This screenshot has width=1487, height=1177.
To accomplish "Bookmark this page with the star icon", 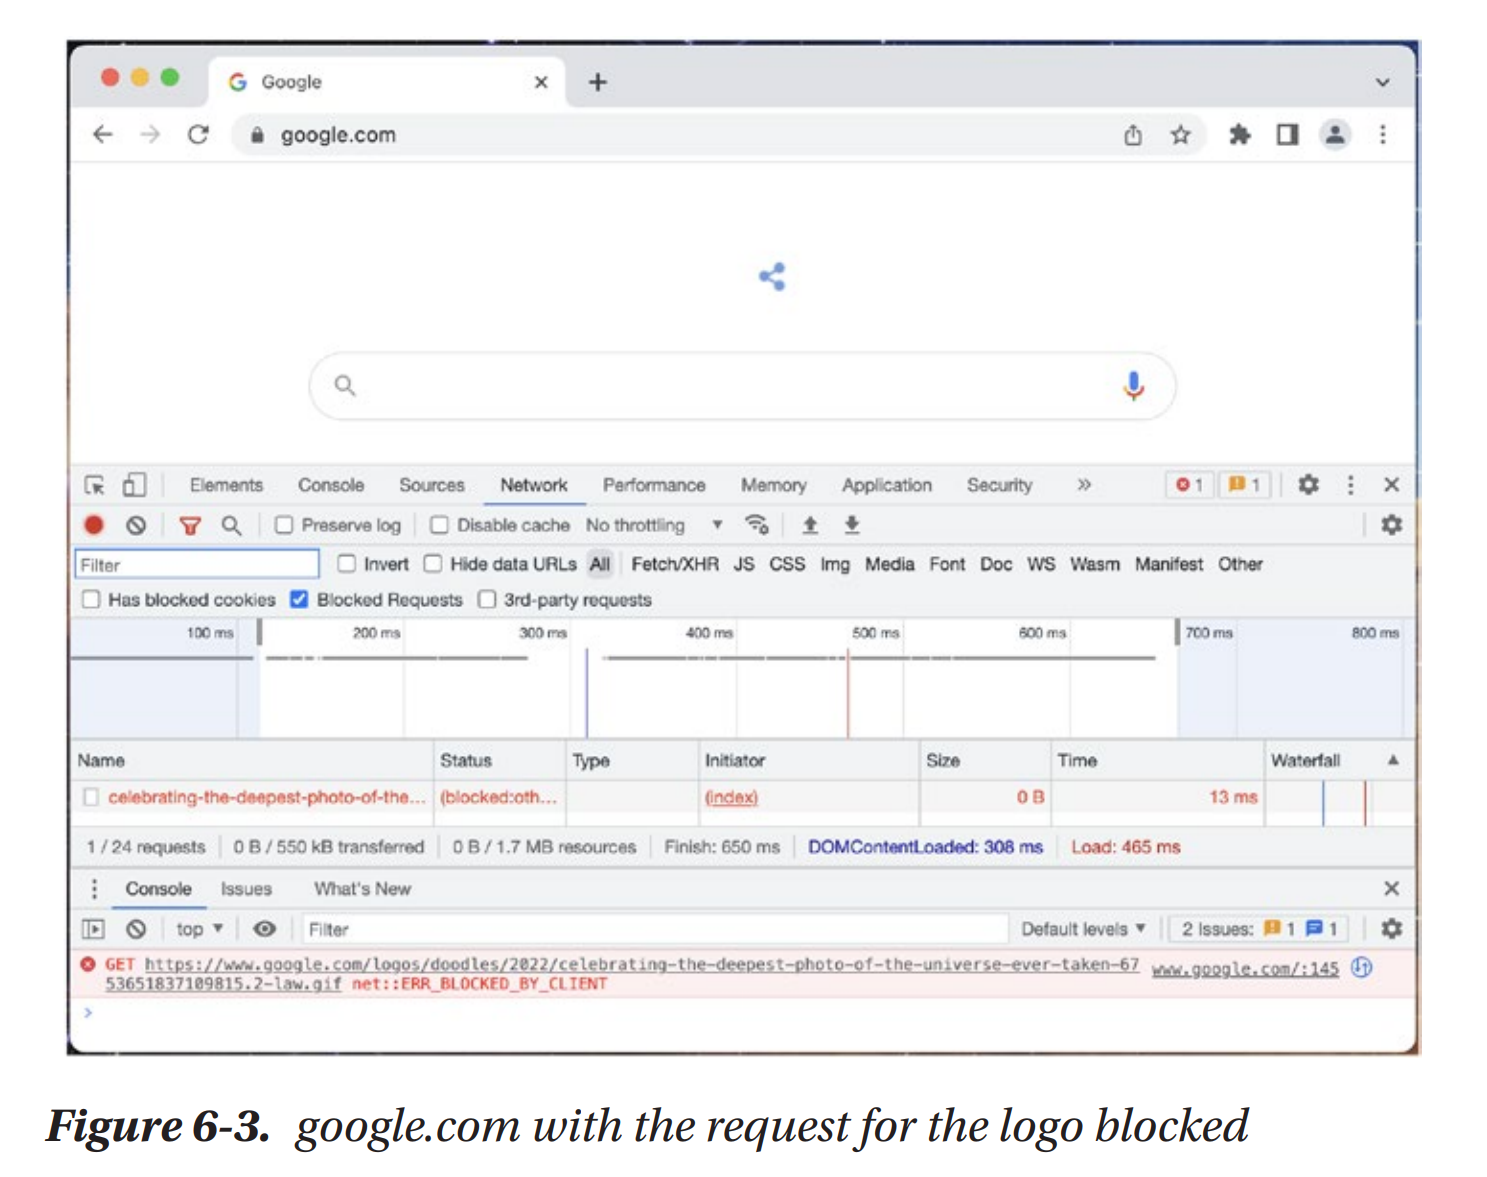I will [x=1180, y=135].
